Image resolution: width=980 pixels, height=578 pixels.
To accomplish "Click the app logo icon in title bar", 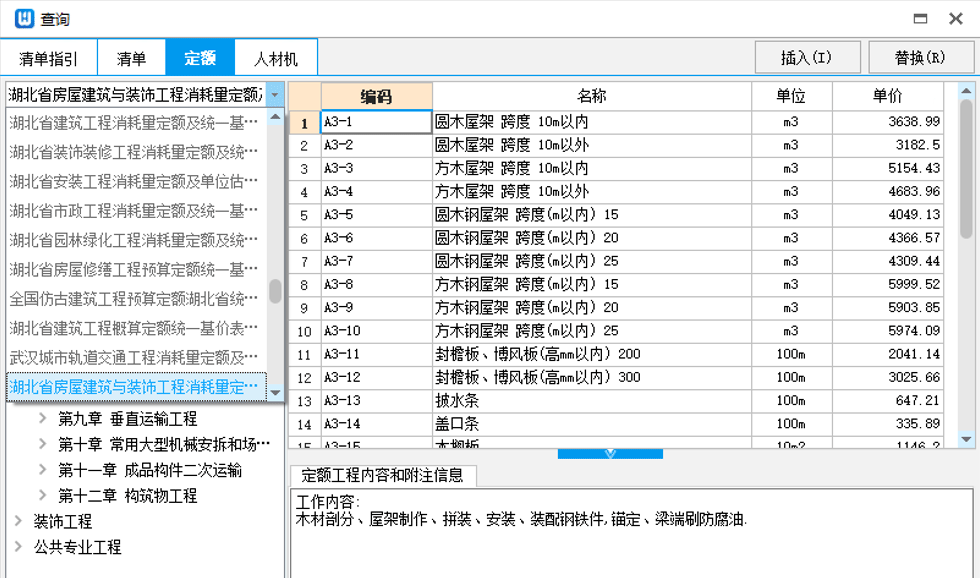I will [x=24, y=19].
